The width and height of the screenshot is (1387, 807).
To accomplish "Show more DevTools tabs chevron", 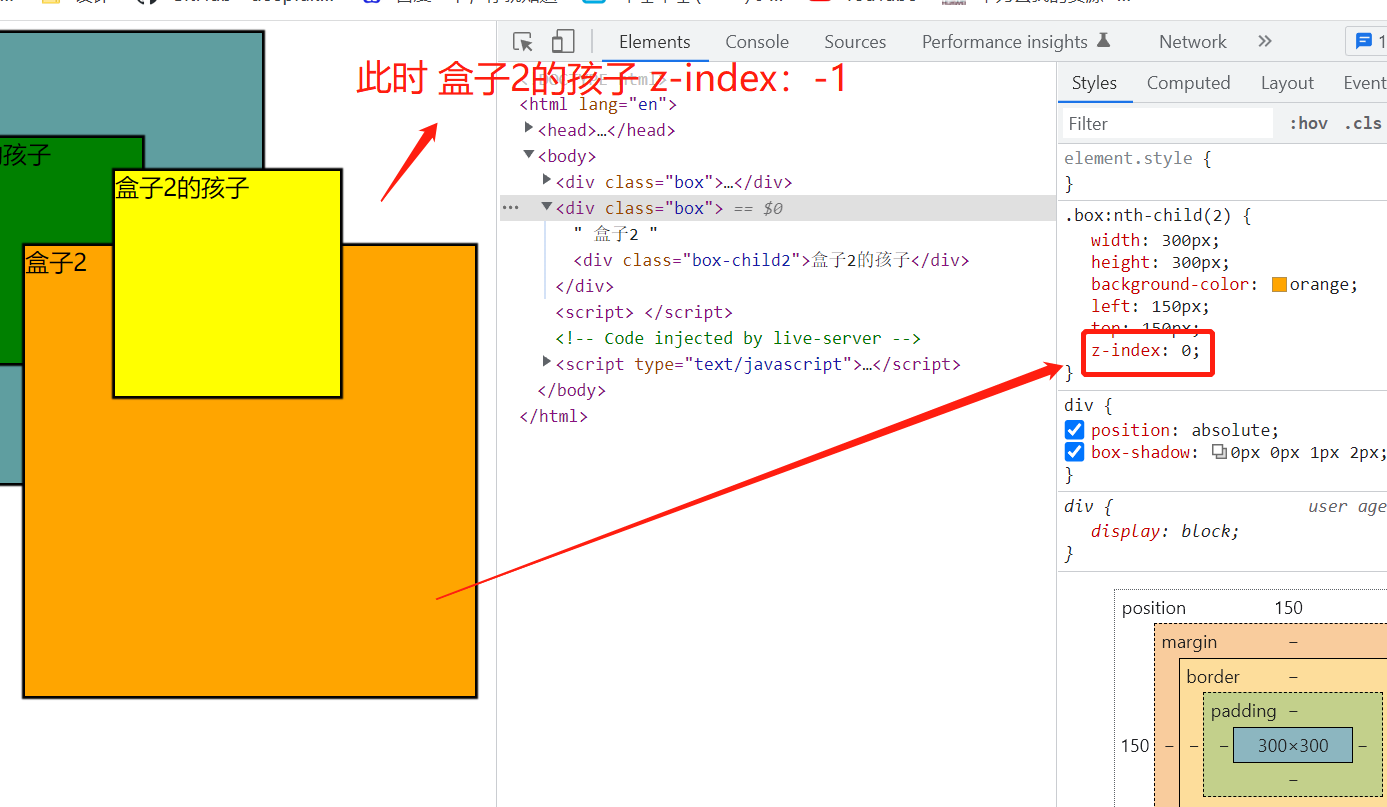I will coord(1265,41).
